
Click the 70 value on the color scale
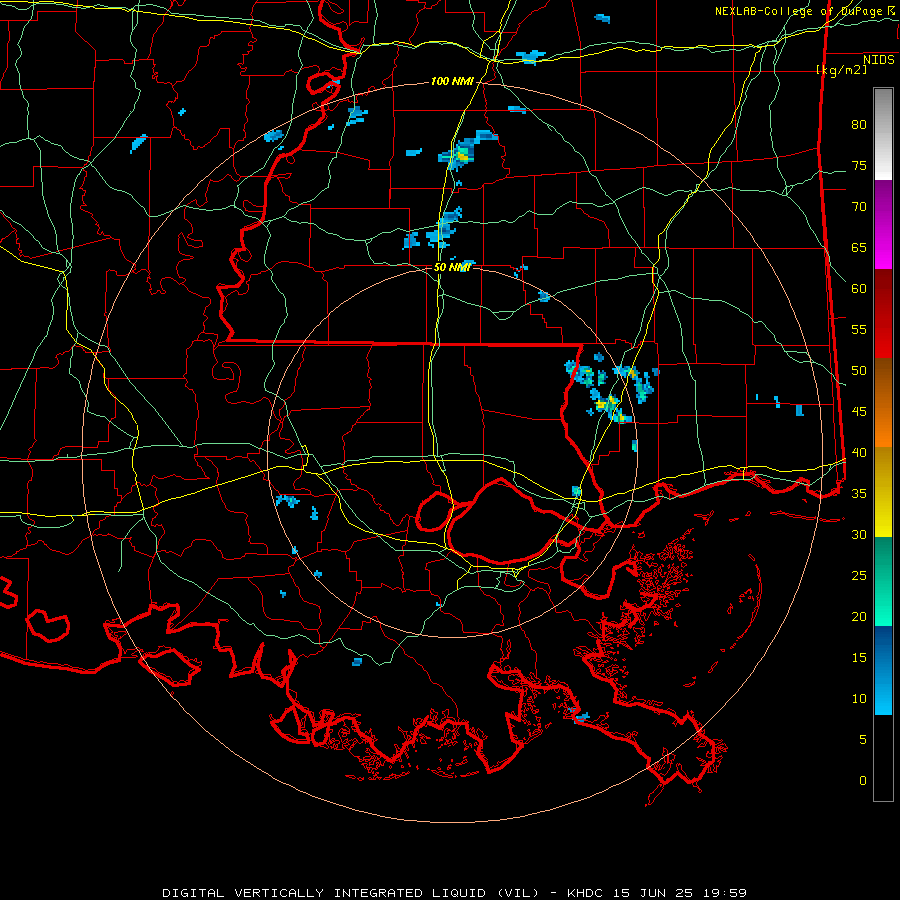(859, 207)
